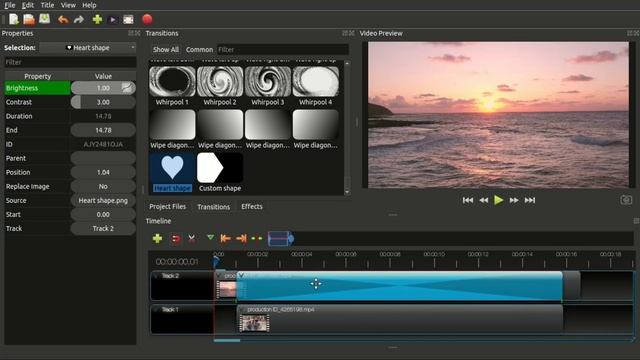Image resolution: width=640 pixels, height=360 pixels.
Task: Center the timeline on the playhead
Action: (257, 238)
